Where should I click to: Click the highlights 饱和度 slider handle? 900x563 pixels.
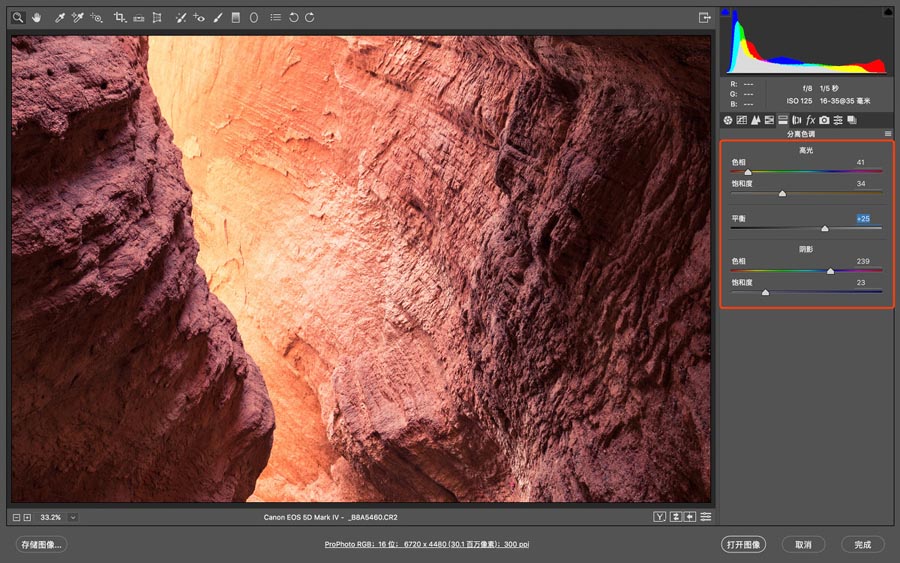click(x=782, y=194)
